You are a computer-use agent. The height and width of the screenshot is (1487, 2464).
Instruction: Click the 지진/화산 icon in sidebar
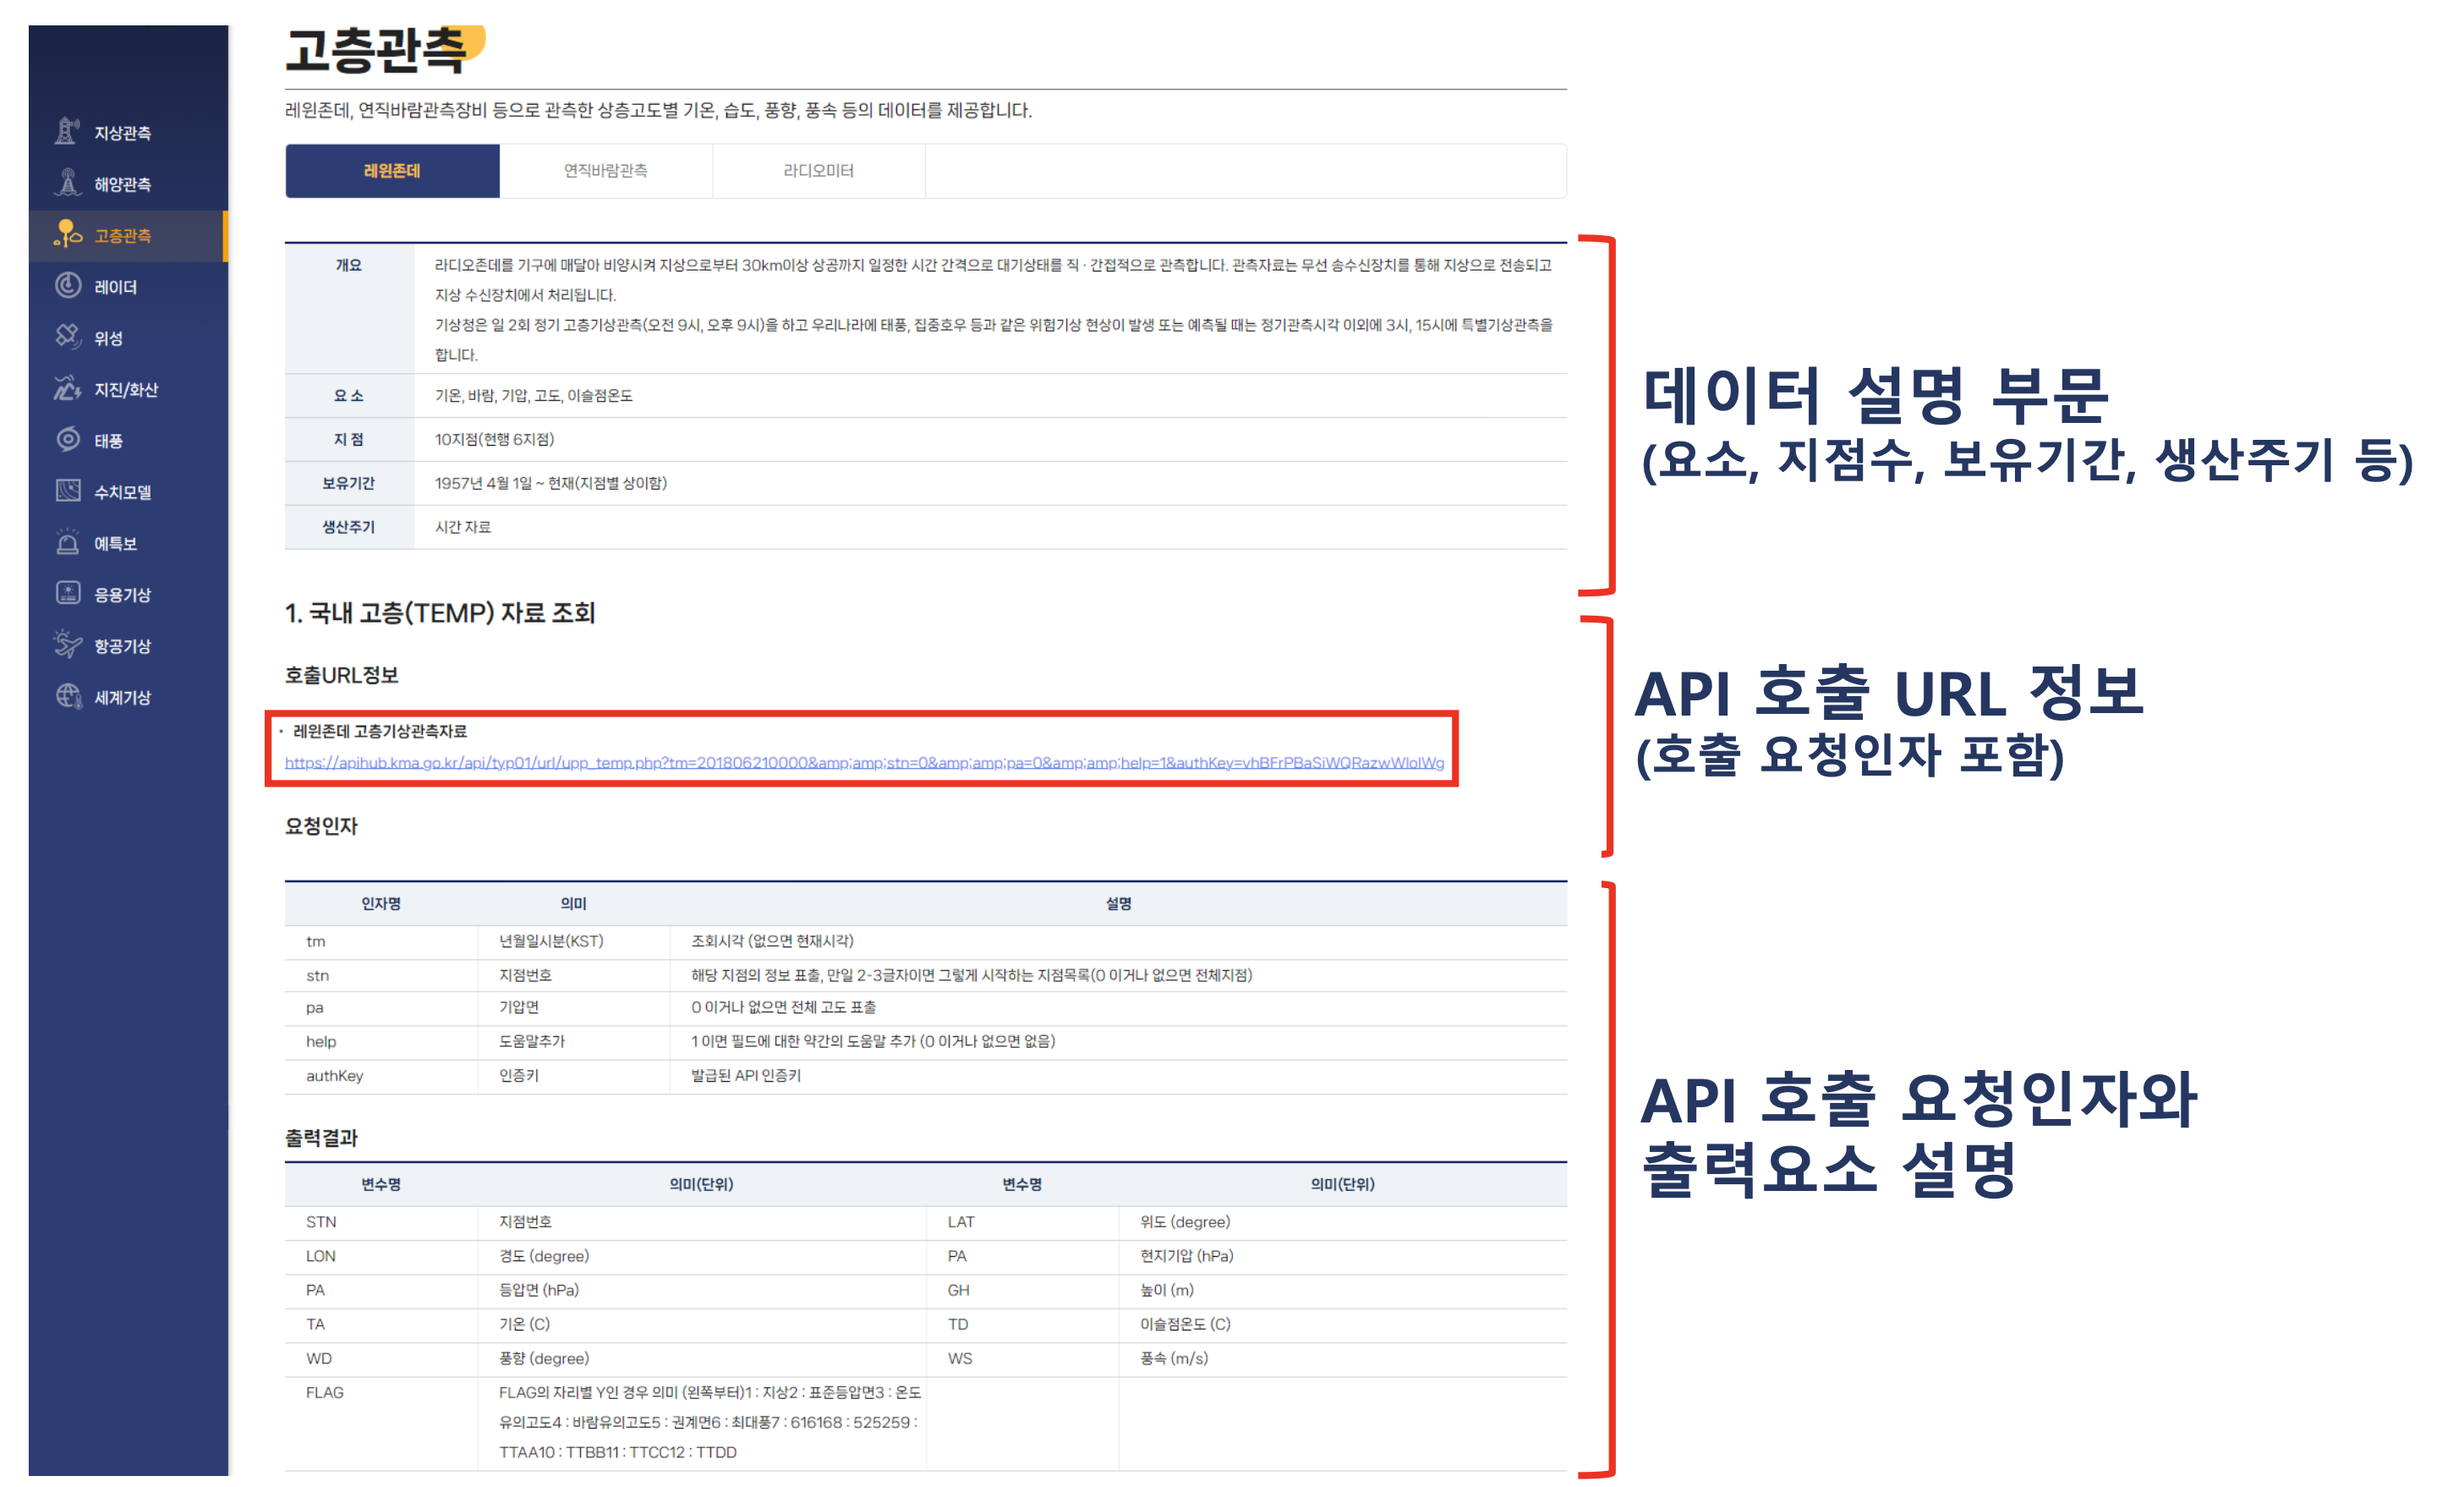[x=67, y=388]
